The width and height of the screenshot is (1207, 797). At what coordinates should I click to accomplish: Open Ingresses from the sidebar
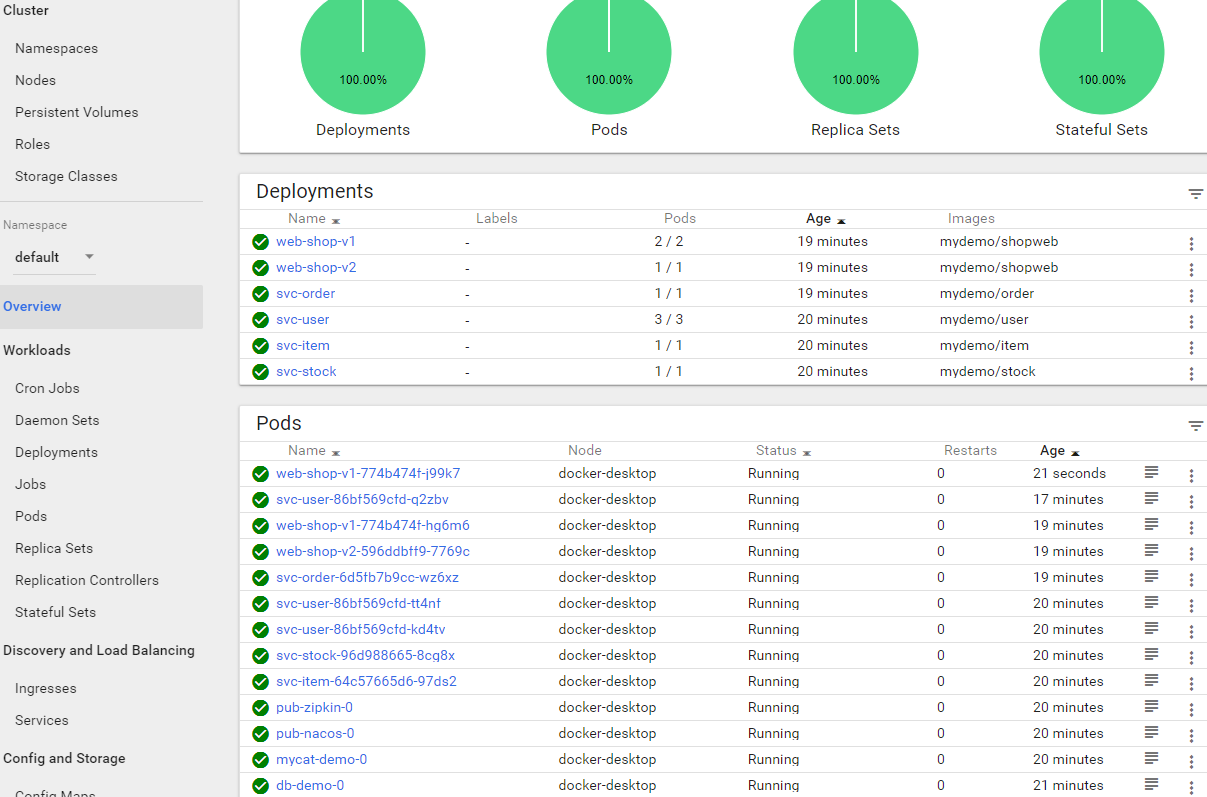[x=46, y=688]
